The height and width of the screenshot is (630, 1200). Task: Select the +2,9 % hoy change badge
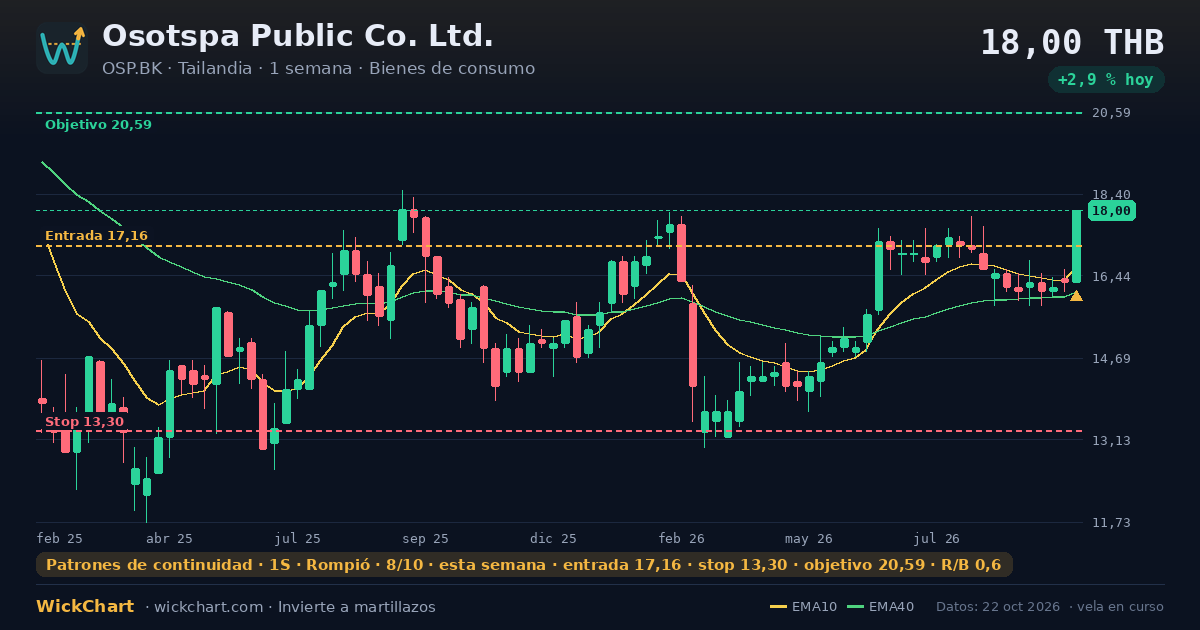[x=1107, y=79]
